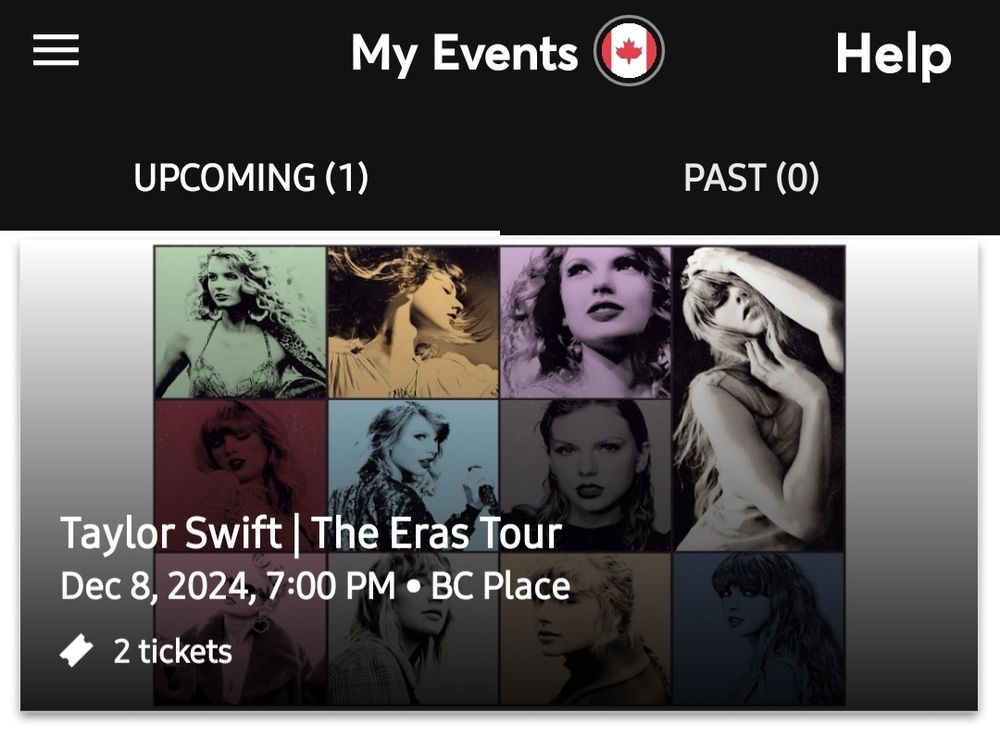Click the ticket icon on event card
Screen dimensions: 1000x753
click(x=78, y=652)
